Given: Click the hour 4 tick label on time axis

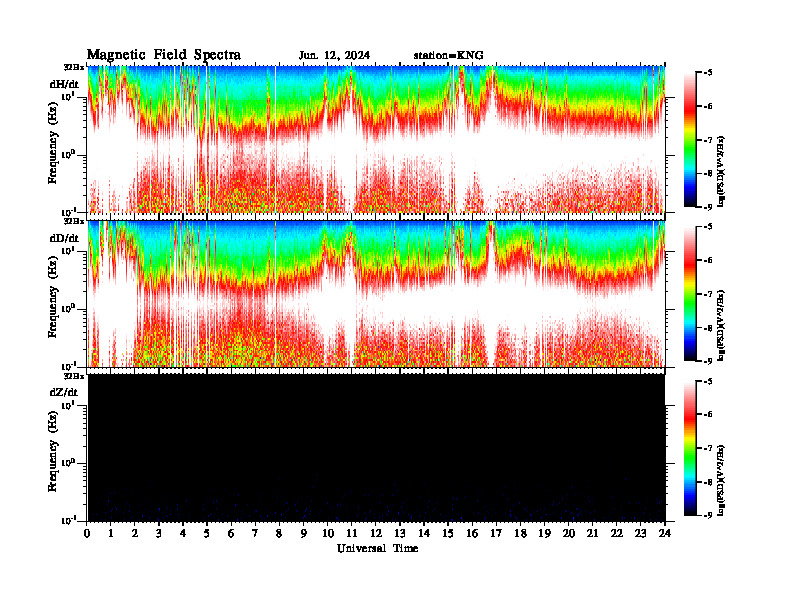Looking at the screenshot, I should tap(183, 533).
